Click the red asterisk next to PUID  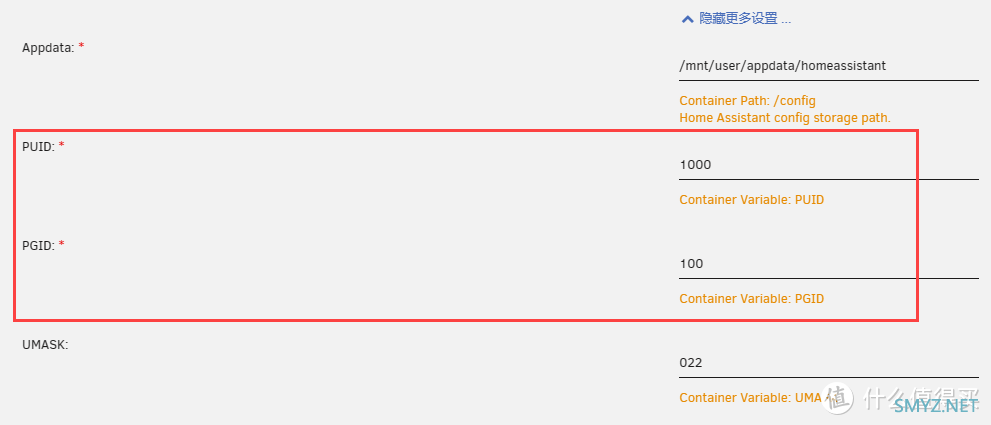(x=61, y=145)
